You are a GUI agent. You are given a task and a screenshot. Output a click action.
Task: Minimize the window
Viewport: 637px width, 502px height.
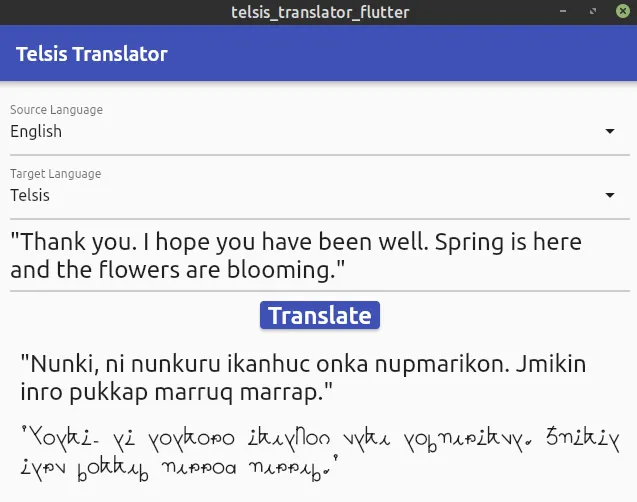[x=563, y=11]
